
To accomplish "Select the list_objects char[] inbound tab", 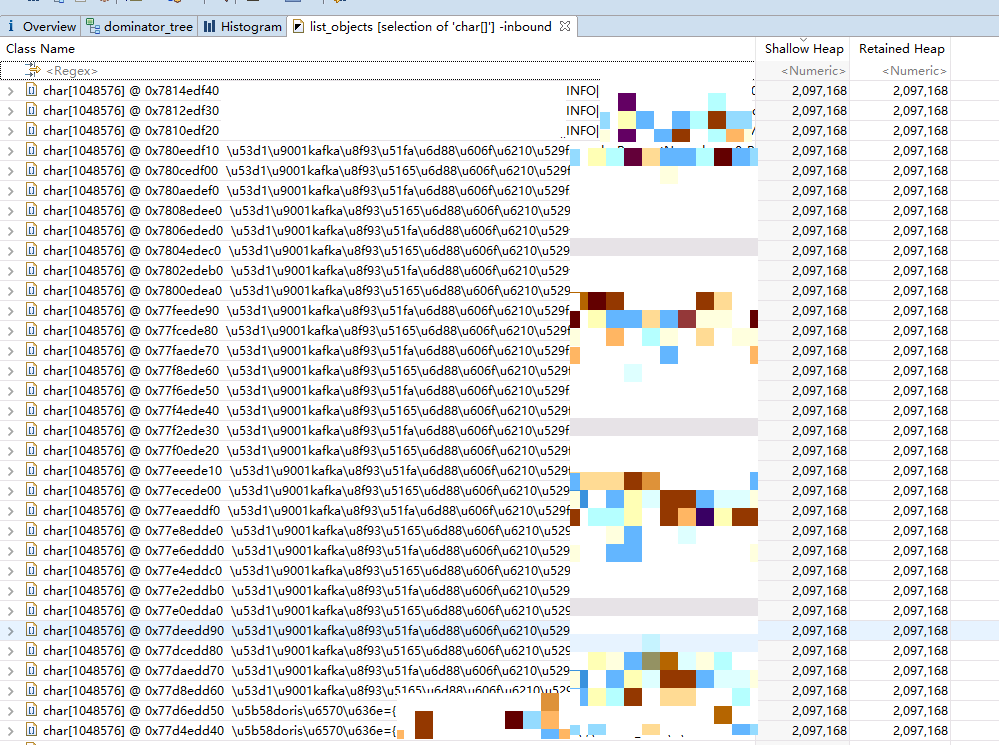I will (x=431, y=27).
